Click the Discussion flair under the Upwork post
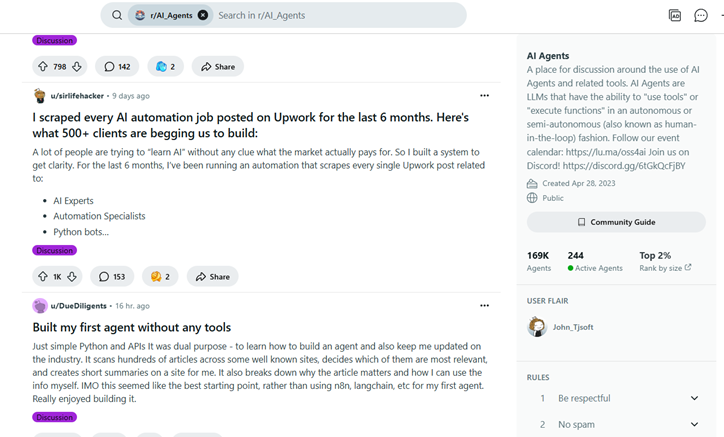 click(x=54, y=250)
